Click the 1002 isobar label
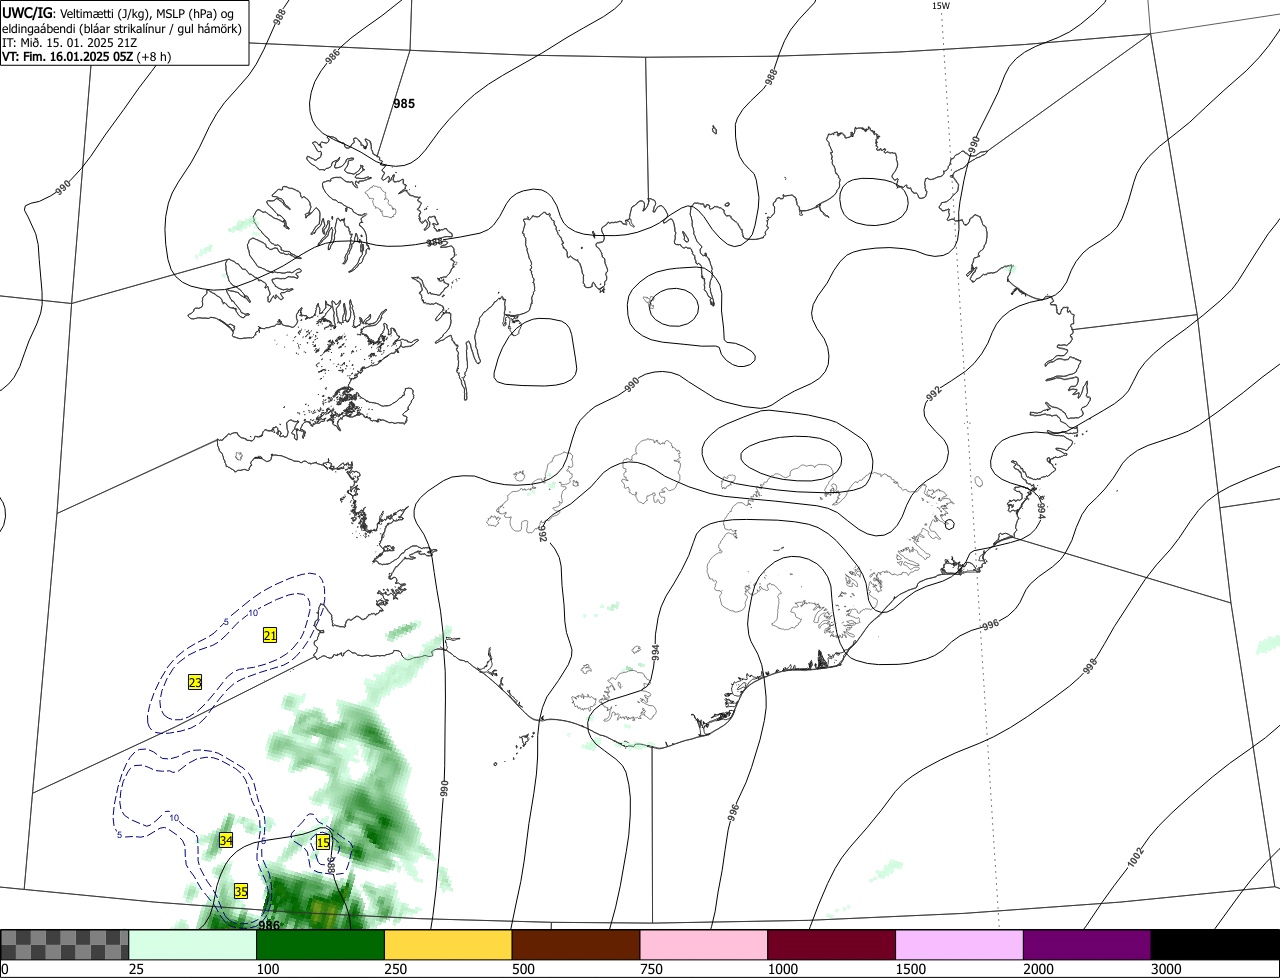This screenshot has height=978, width=1280. (x=1134, y=858)
